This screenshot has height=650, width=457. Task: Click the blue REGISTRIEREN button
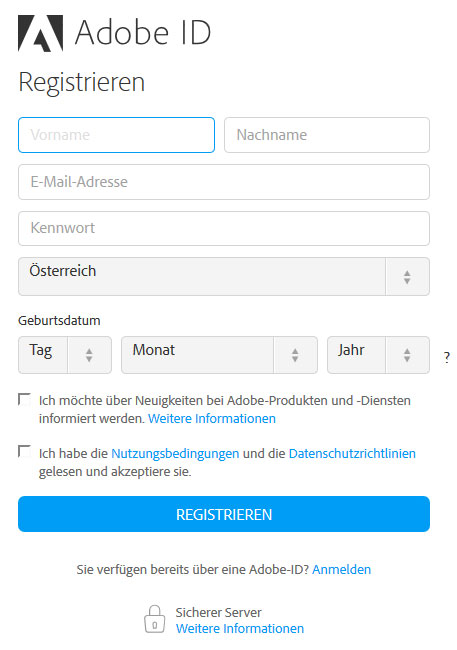coord(224,514)
